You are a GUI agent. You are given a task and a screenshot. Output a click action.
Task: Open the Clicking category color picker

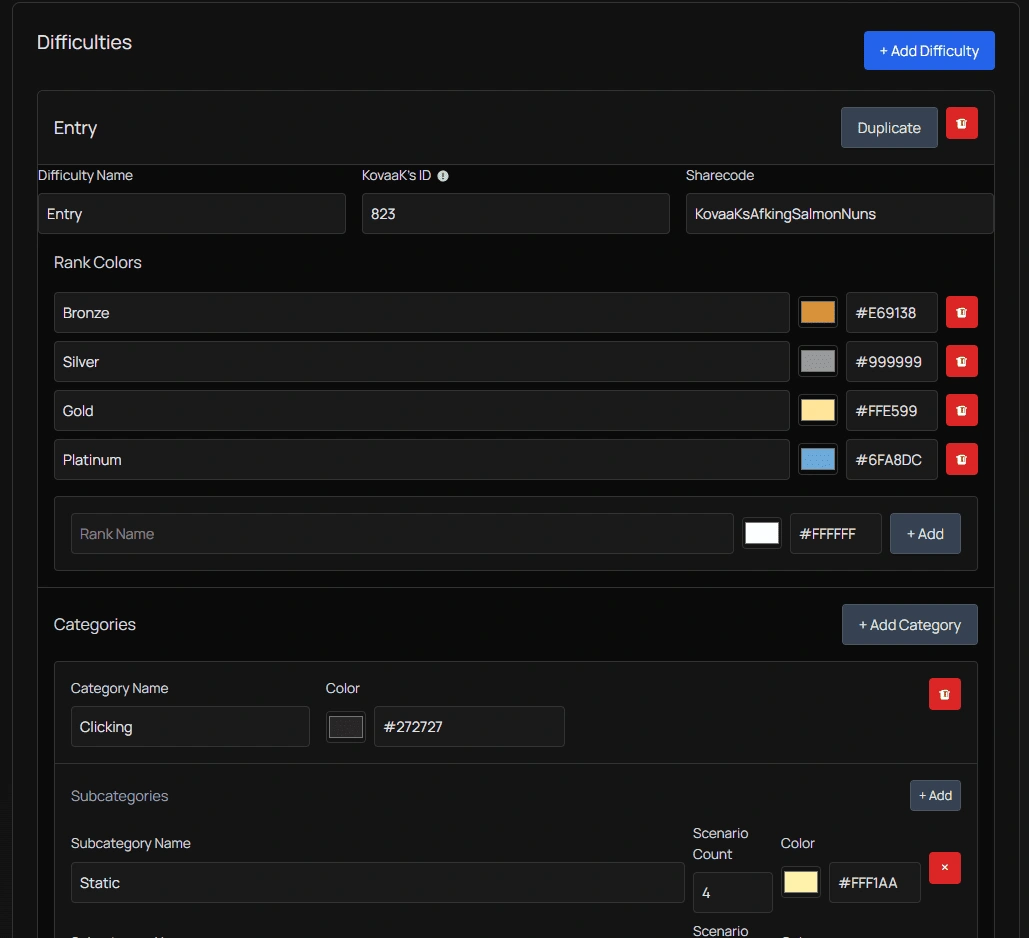345,726
